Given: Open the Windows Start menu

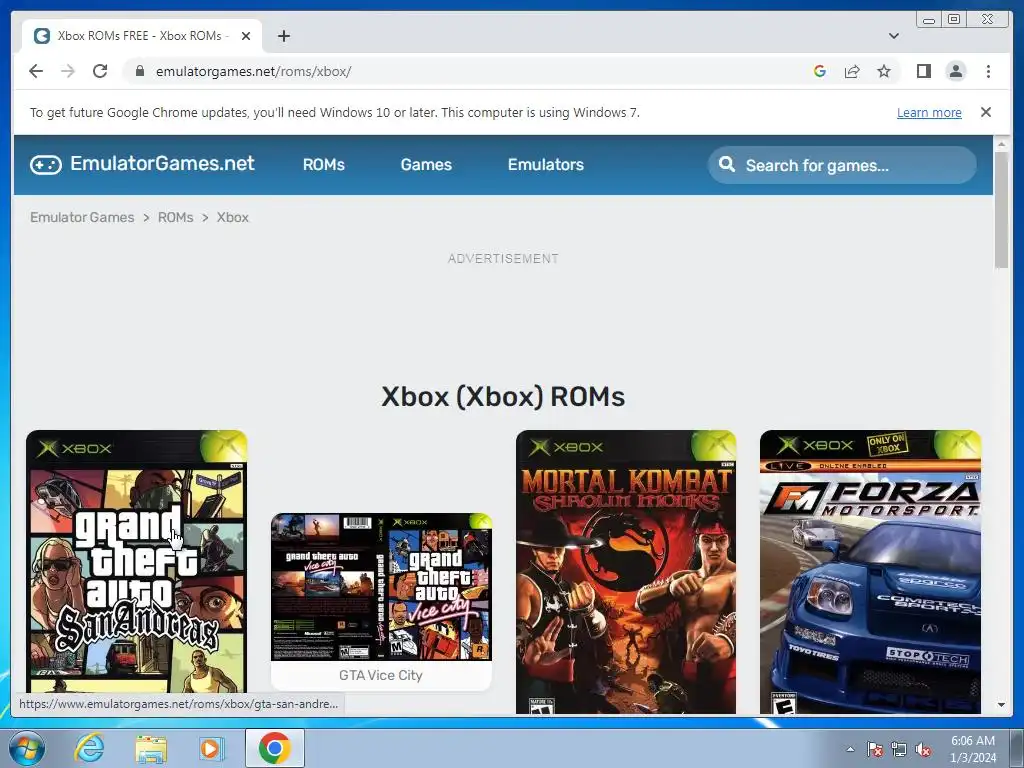Looking at the screenshot, I should pos(26,748).
